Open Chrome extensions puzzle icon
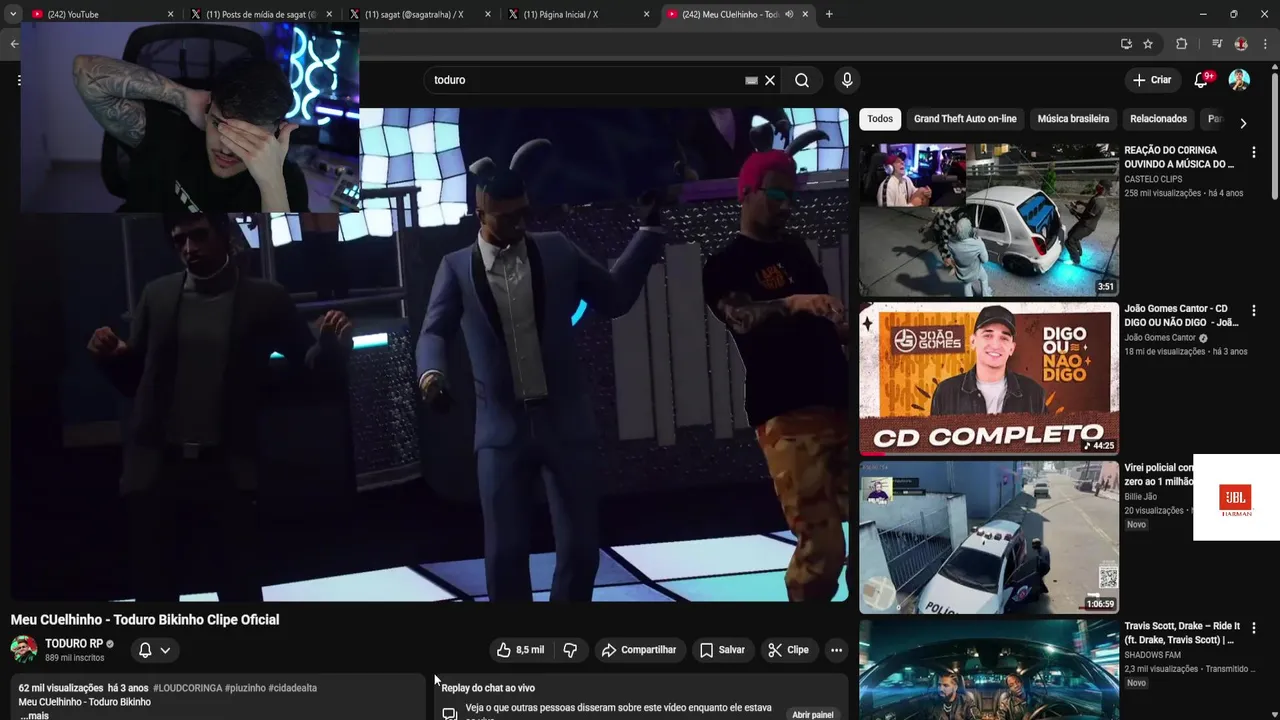1280x720 pixels. (1181, 44)
